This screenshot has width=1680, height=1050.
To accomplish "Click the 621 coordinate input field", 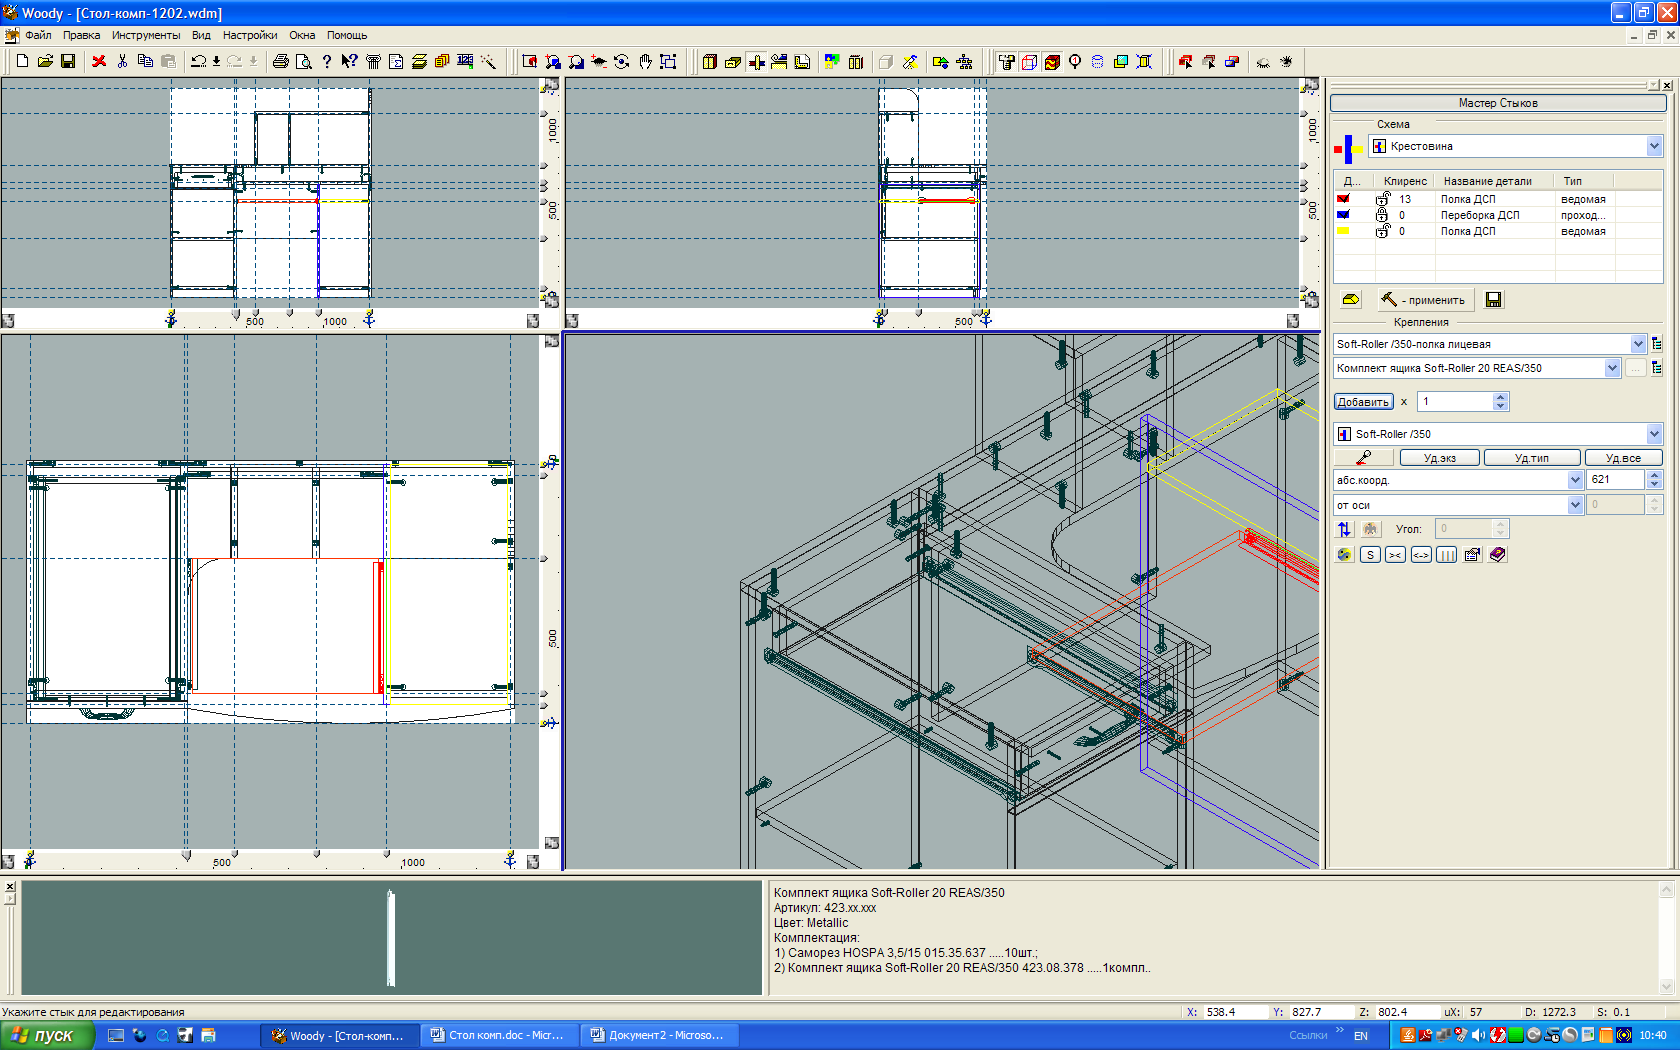I will pos(1616,480).
